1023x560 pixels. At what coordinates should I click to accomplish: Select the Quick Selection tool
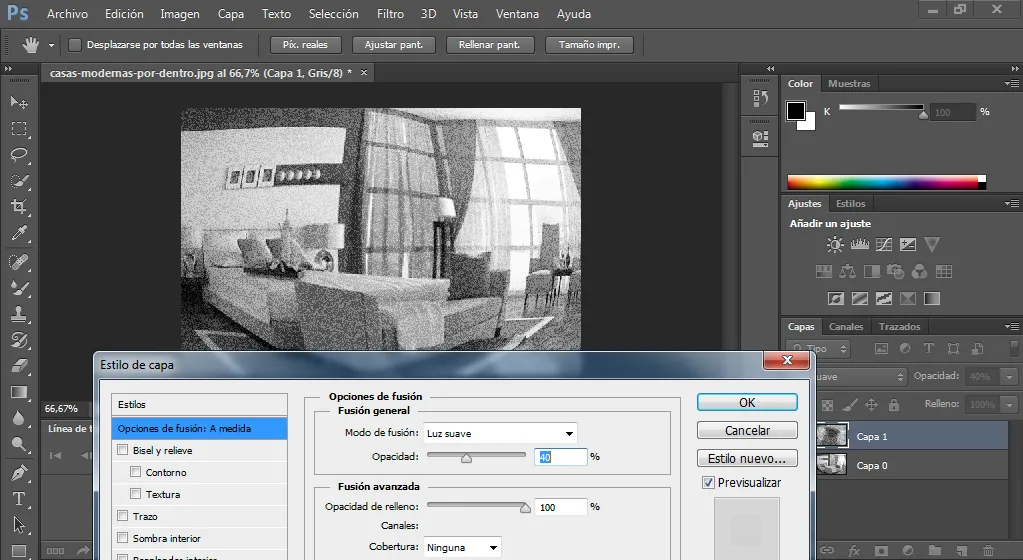coord(19,181)
